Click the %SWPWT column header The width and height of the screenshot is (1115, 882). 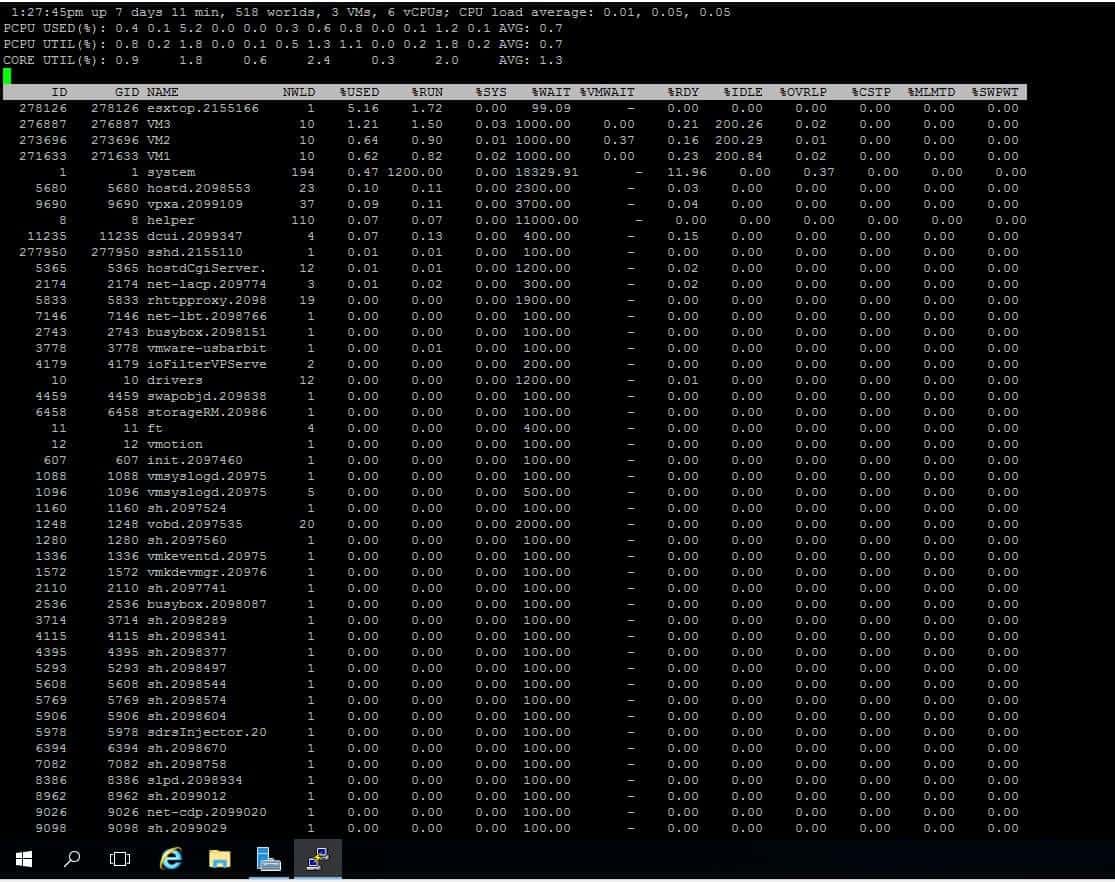[x=995, y=92]
